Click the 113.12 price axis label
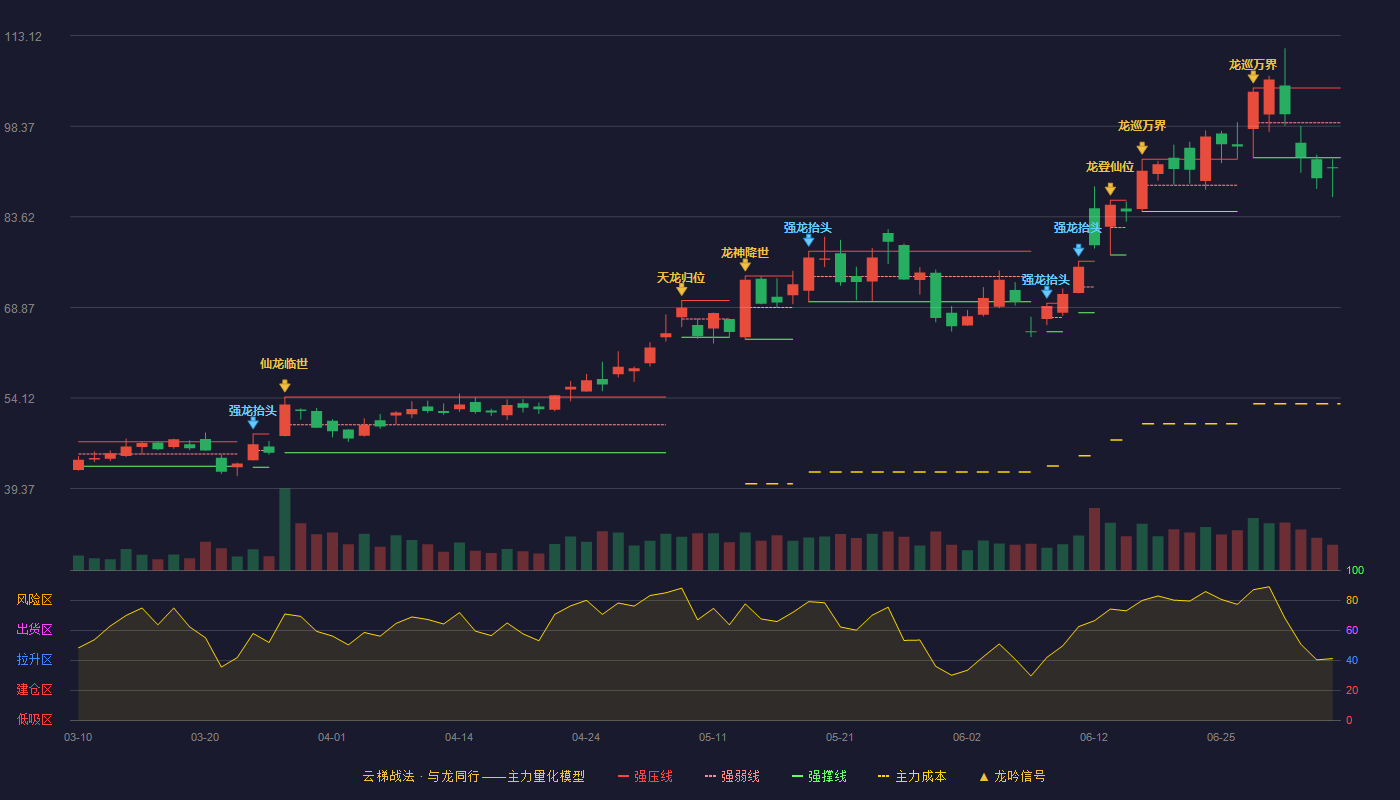 [x=23, y=37]
